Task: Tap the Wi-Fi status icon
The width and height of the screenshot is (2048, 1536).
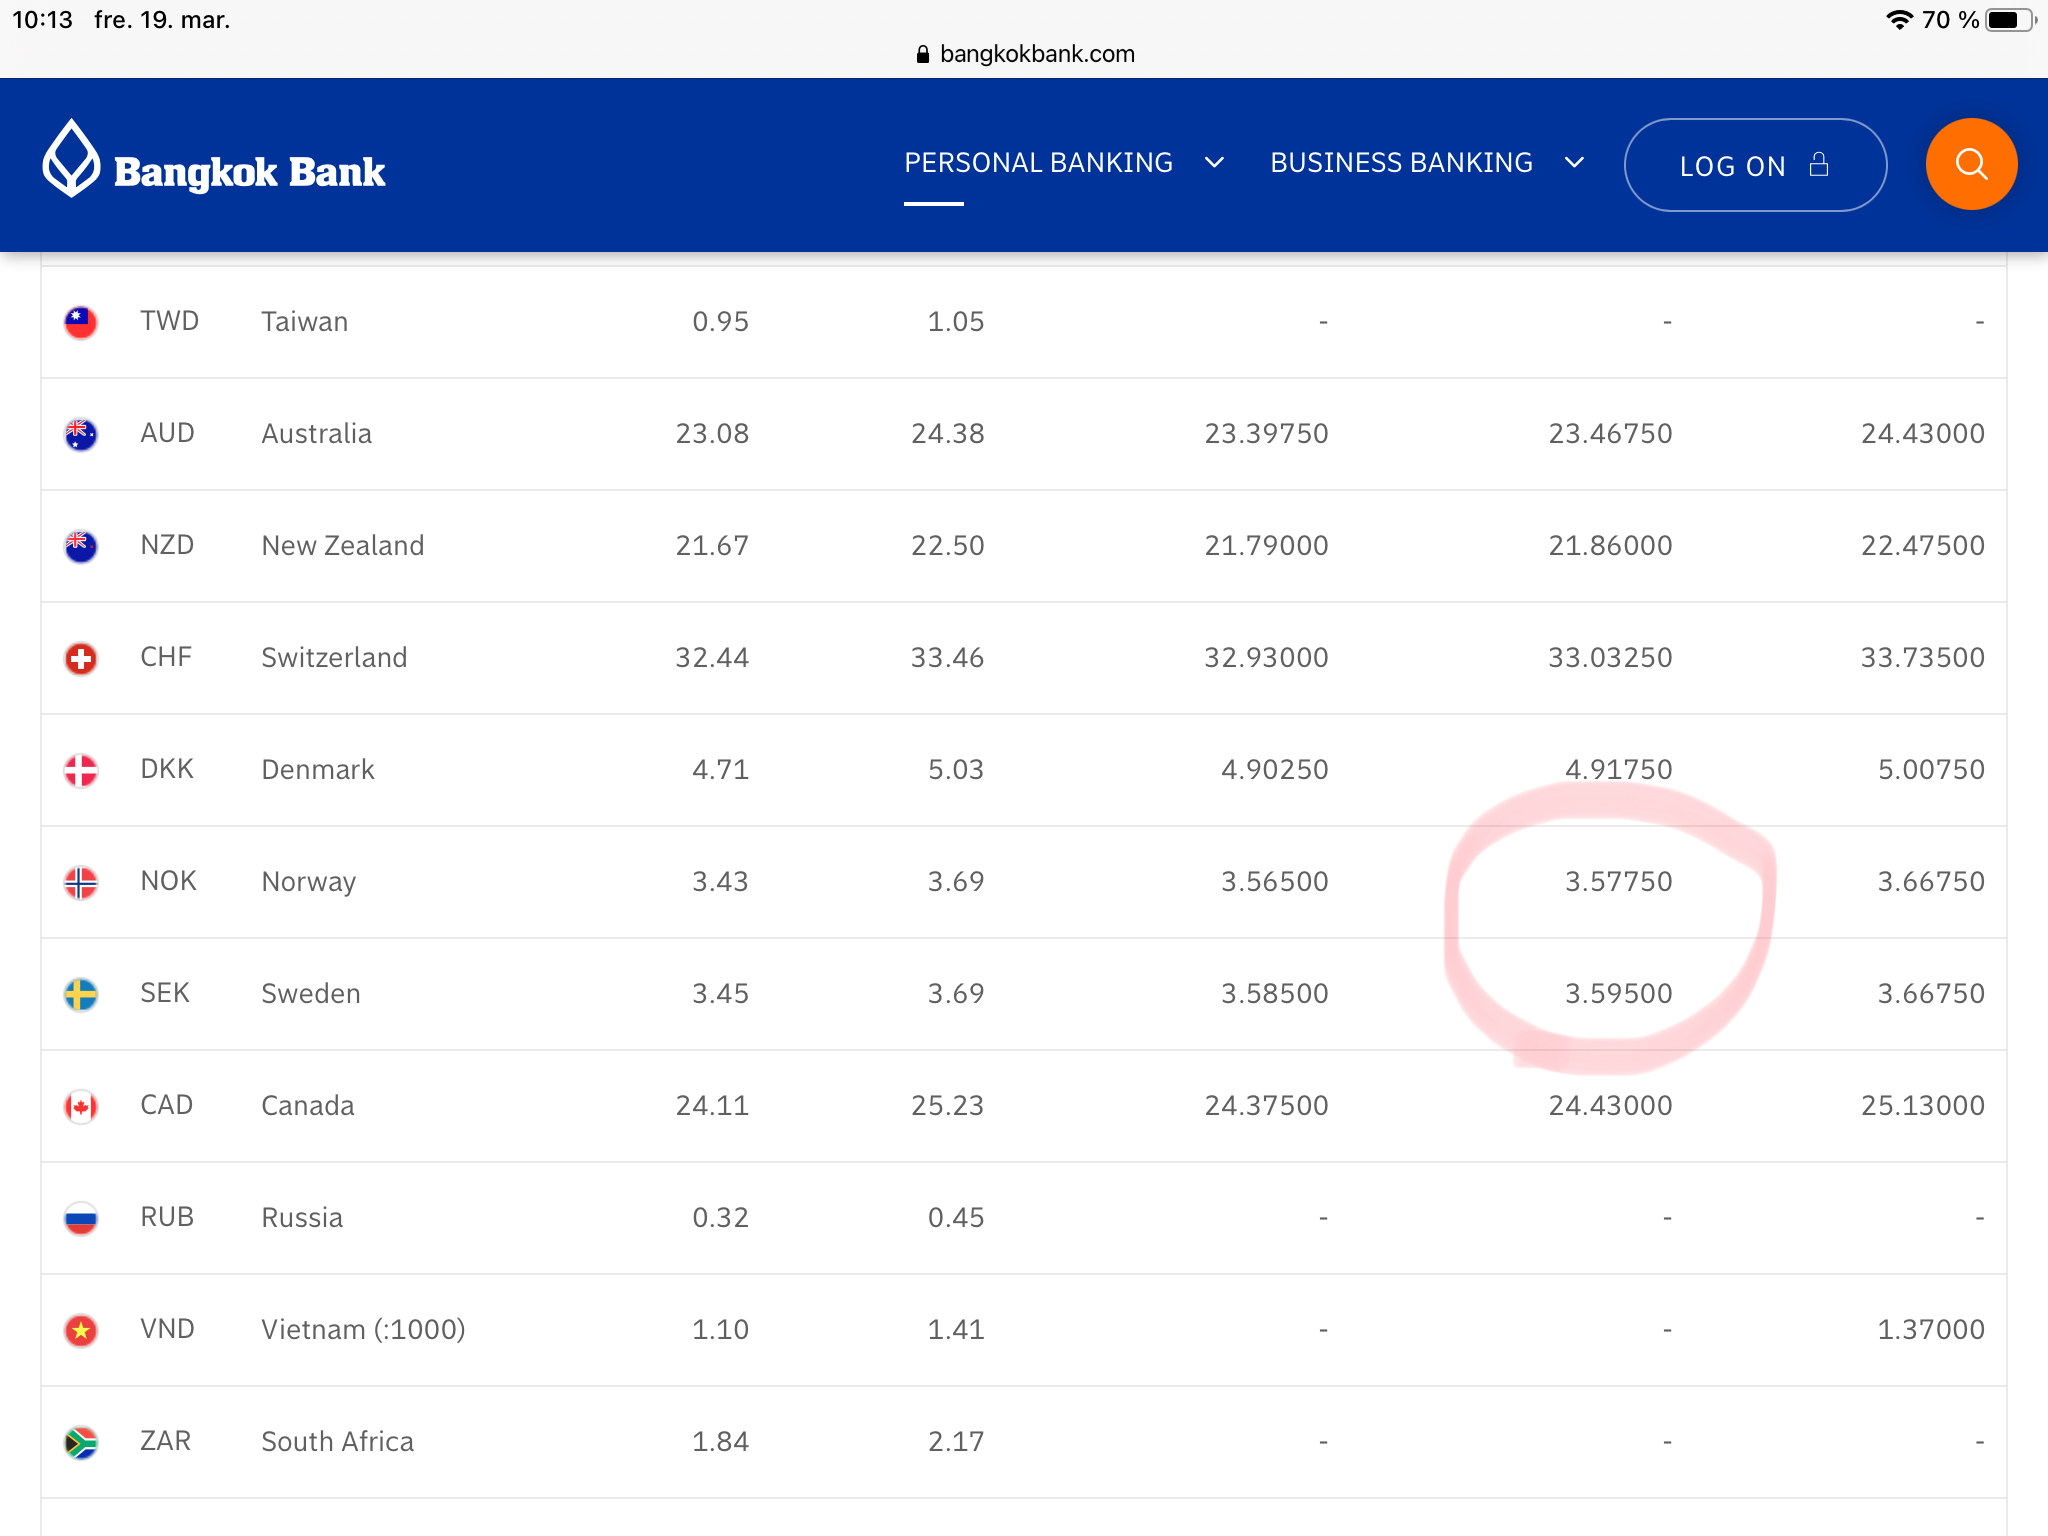Action: click(1898, 20)
